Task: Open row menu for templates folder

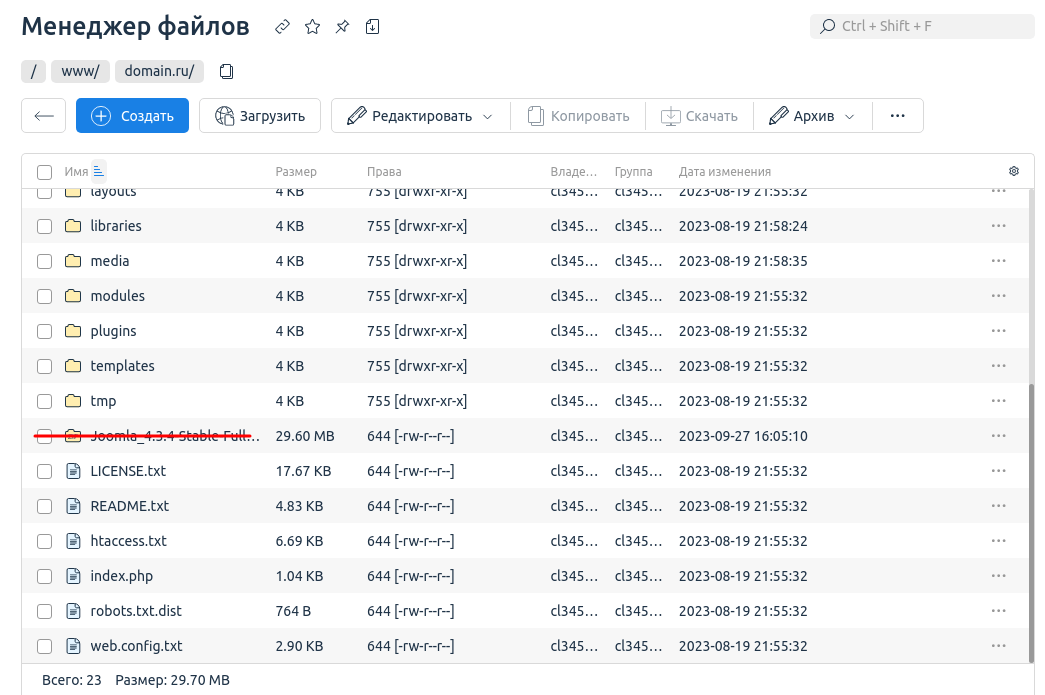Action: [x=998, y=366]
